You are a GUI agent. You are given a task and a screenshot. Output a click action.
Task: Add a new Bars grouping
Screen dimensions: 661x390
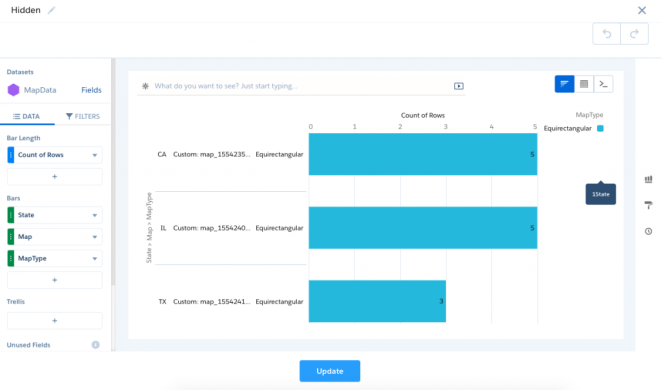tap(54, 280)
